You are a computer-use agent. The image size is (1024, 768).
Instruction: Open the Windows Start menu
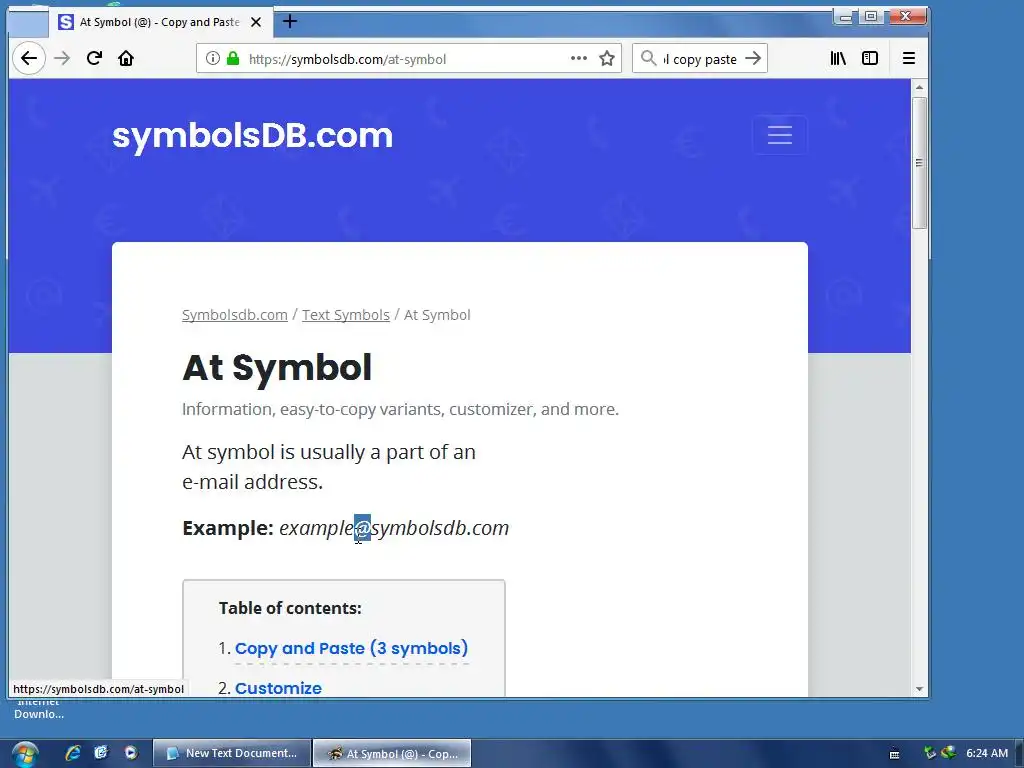tap(25, 754)
